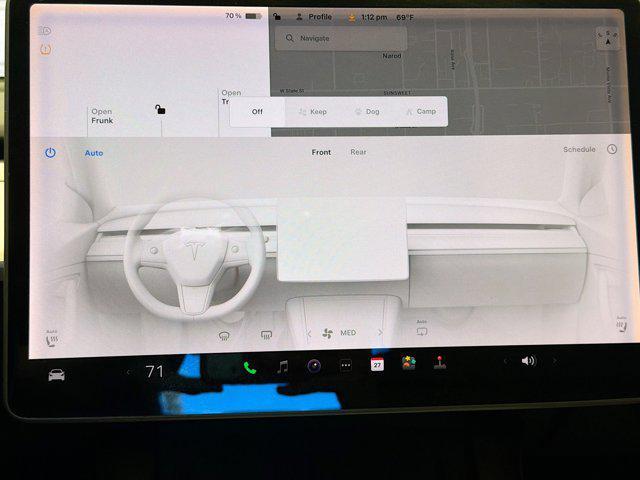Open the Phone app
The height and width of the screenshot is (480, 640).
click(x=250, y=368)
